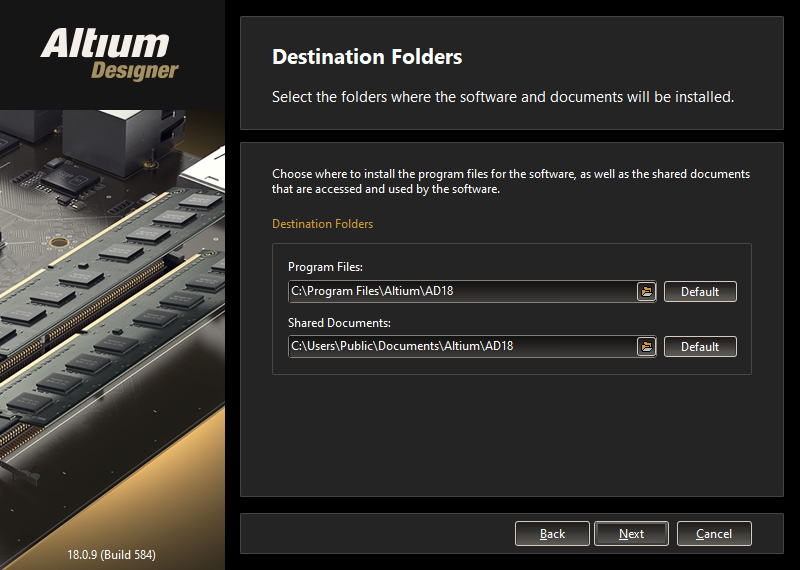Click into the Program Files path field
800x570 pixels.
462,291
